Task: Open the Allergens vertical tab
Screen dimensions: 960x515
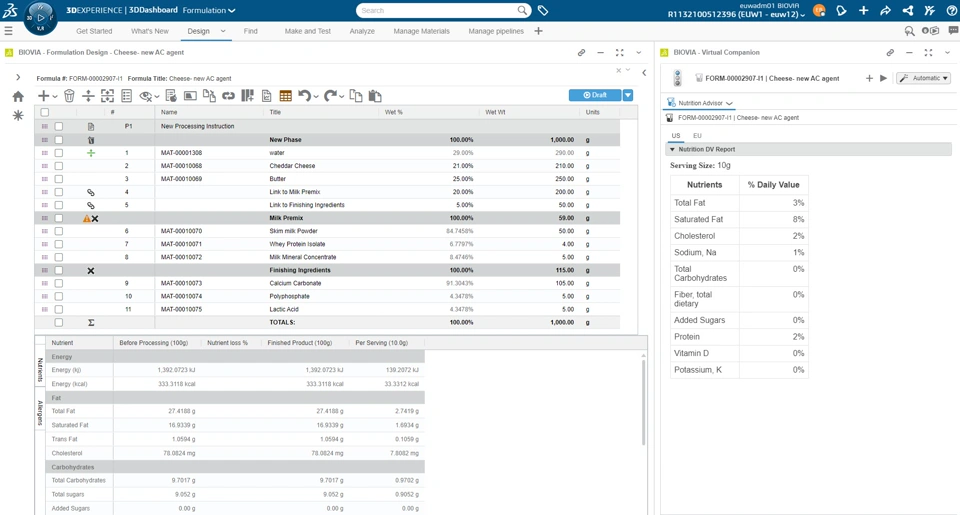Action: click(x=40, y=413)
